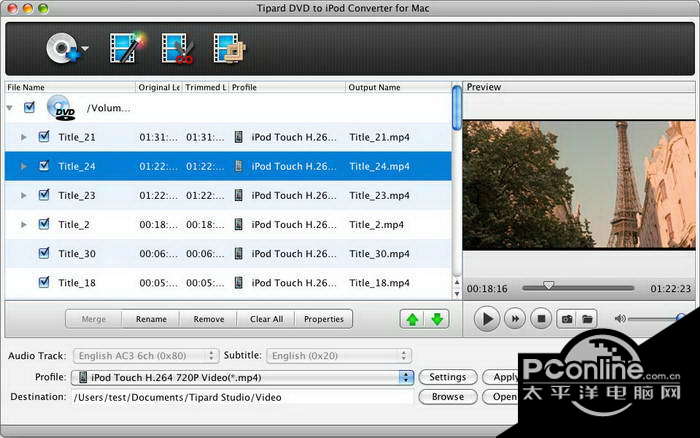
Task: Click the Clear All button
Action: coord(266,319)
